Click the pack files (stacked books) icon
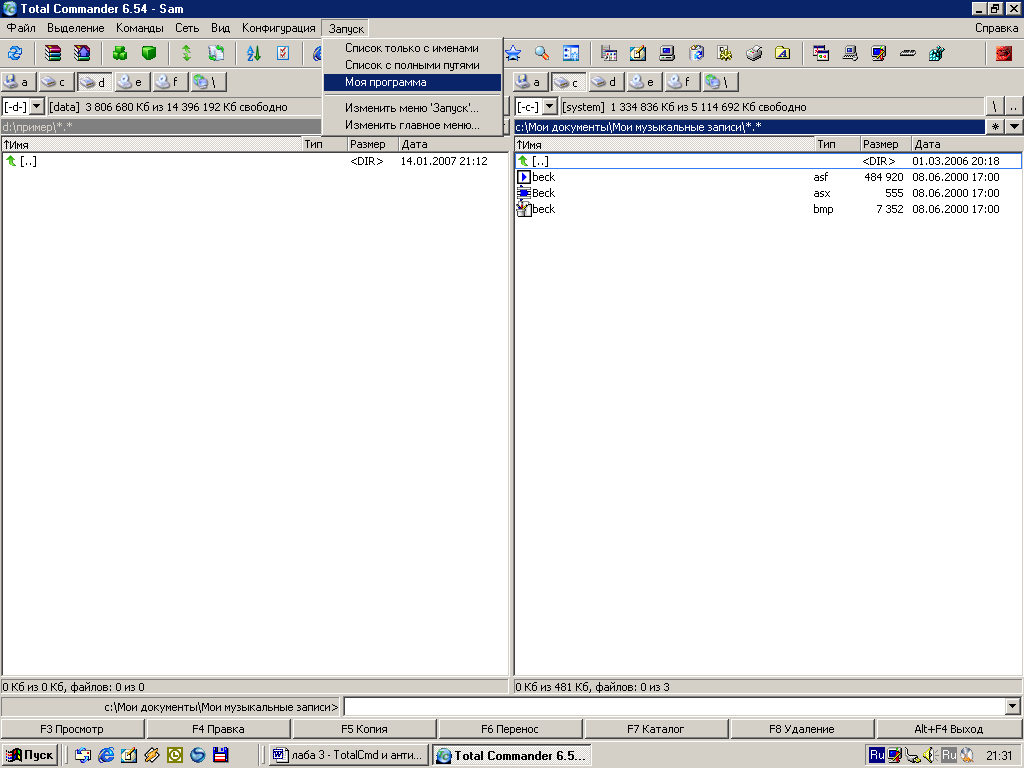This screenshot has height=768, width=1024. coord(52,54)
